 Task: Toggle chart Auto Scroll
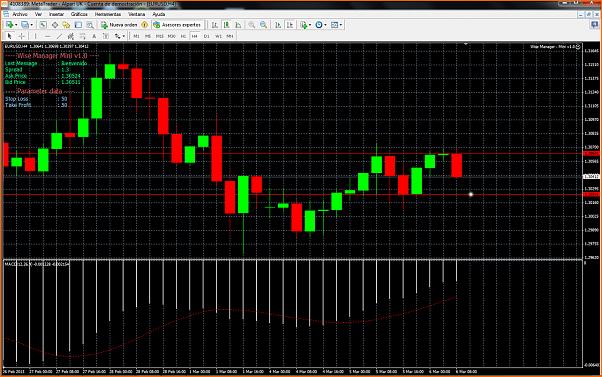[278, 25]
